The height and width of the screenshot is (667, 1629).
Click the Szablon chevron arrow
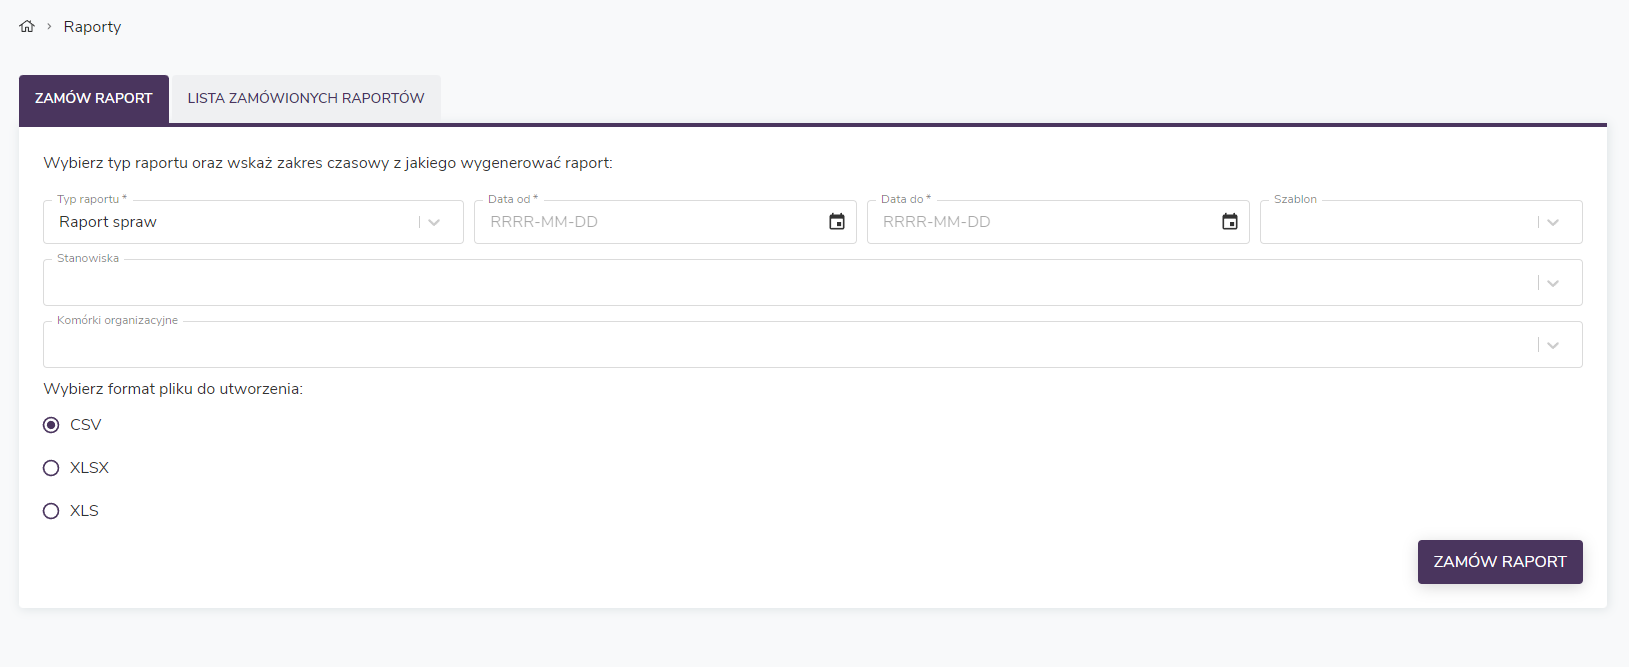pyautogui.click(x=1553, y=222)
